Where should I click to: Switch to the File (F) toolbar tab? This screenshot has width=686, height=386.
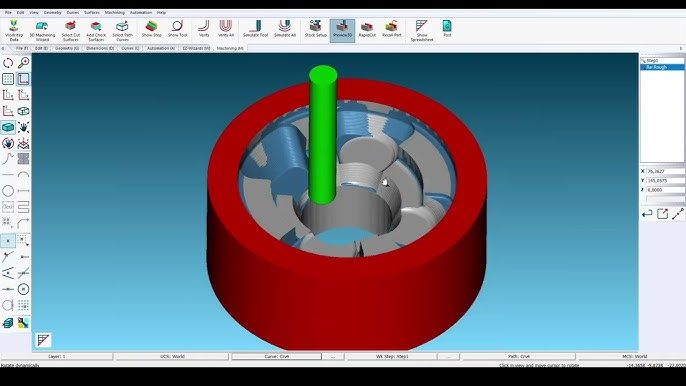(x=22, y=48)
